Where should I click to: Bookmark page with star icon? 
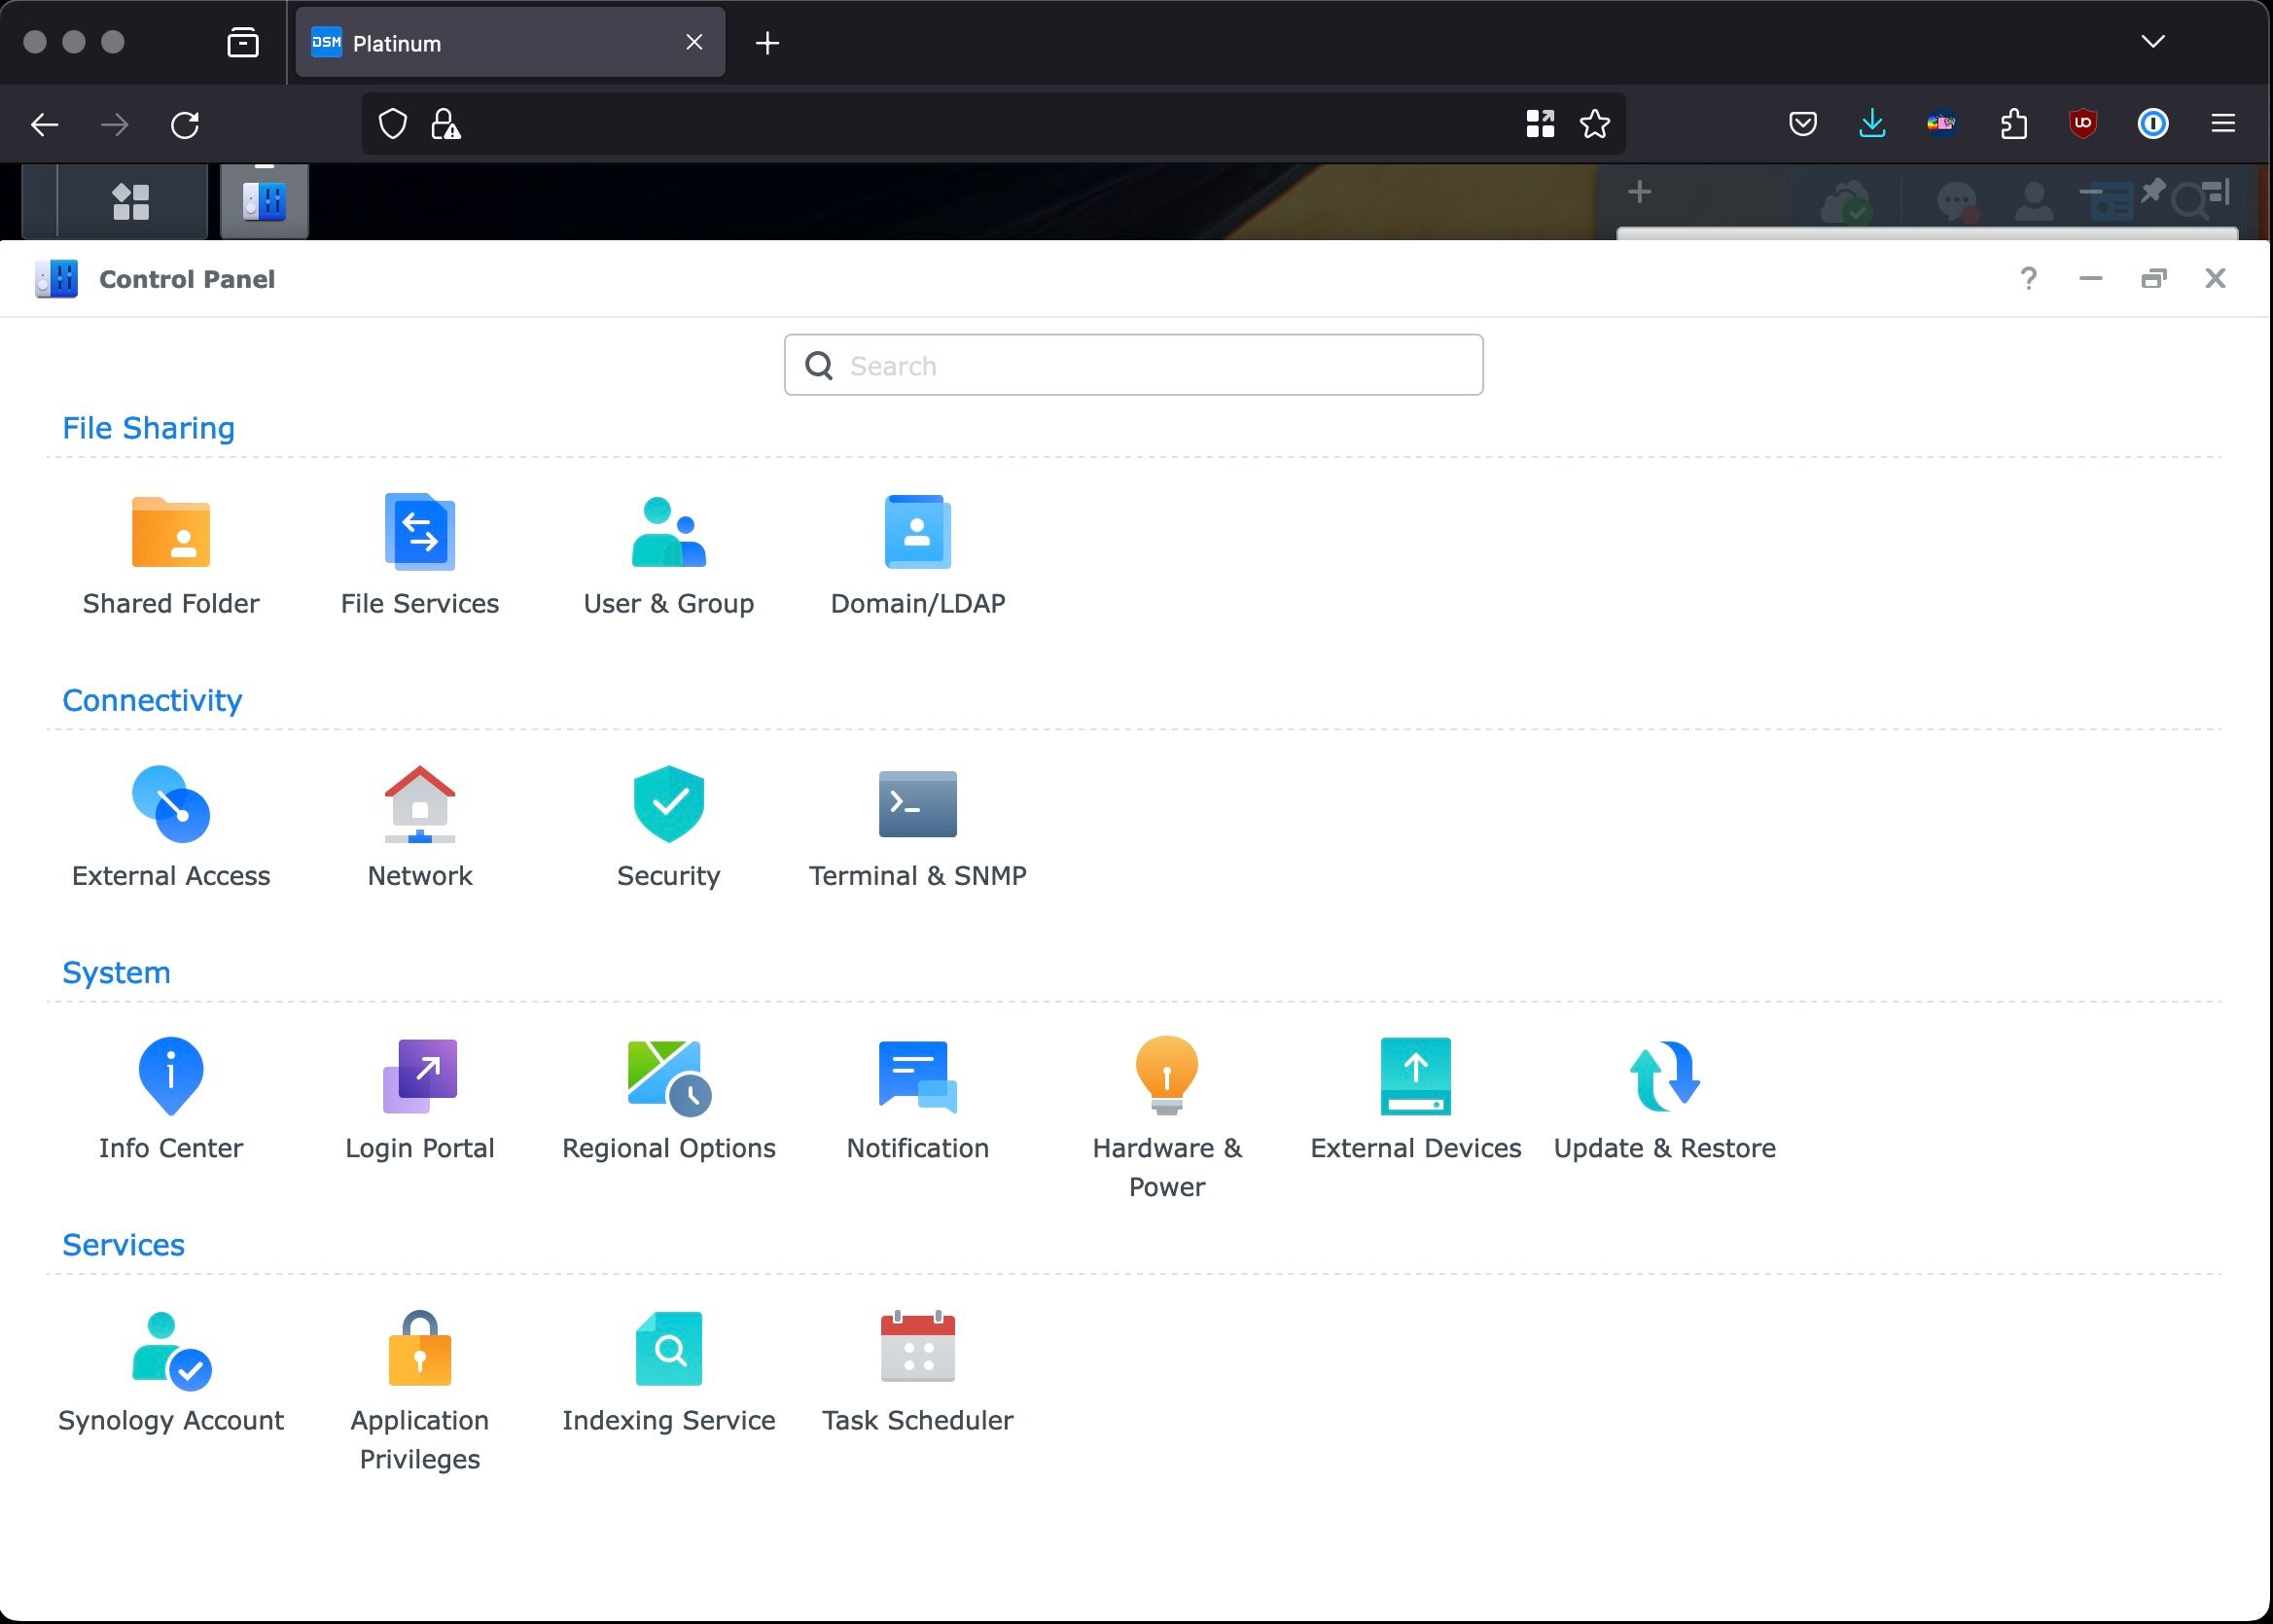pos(1594,124)
